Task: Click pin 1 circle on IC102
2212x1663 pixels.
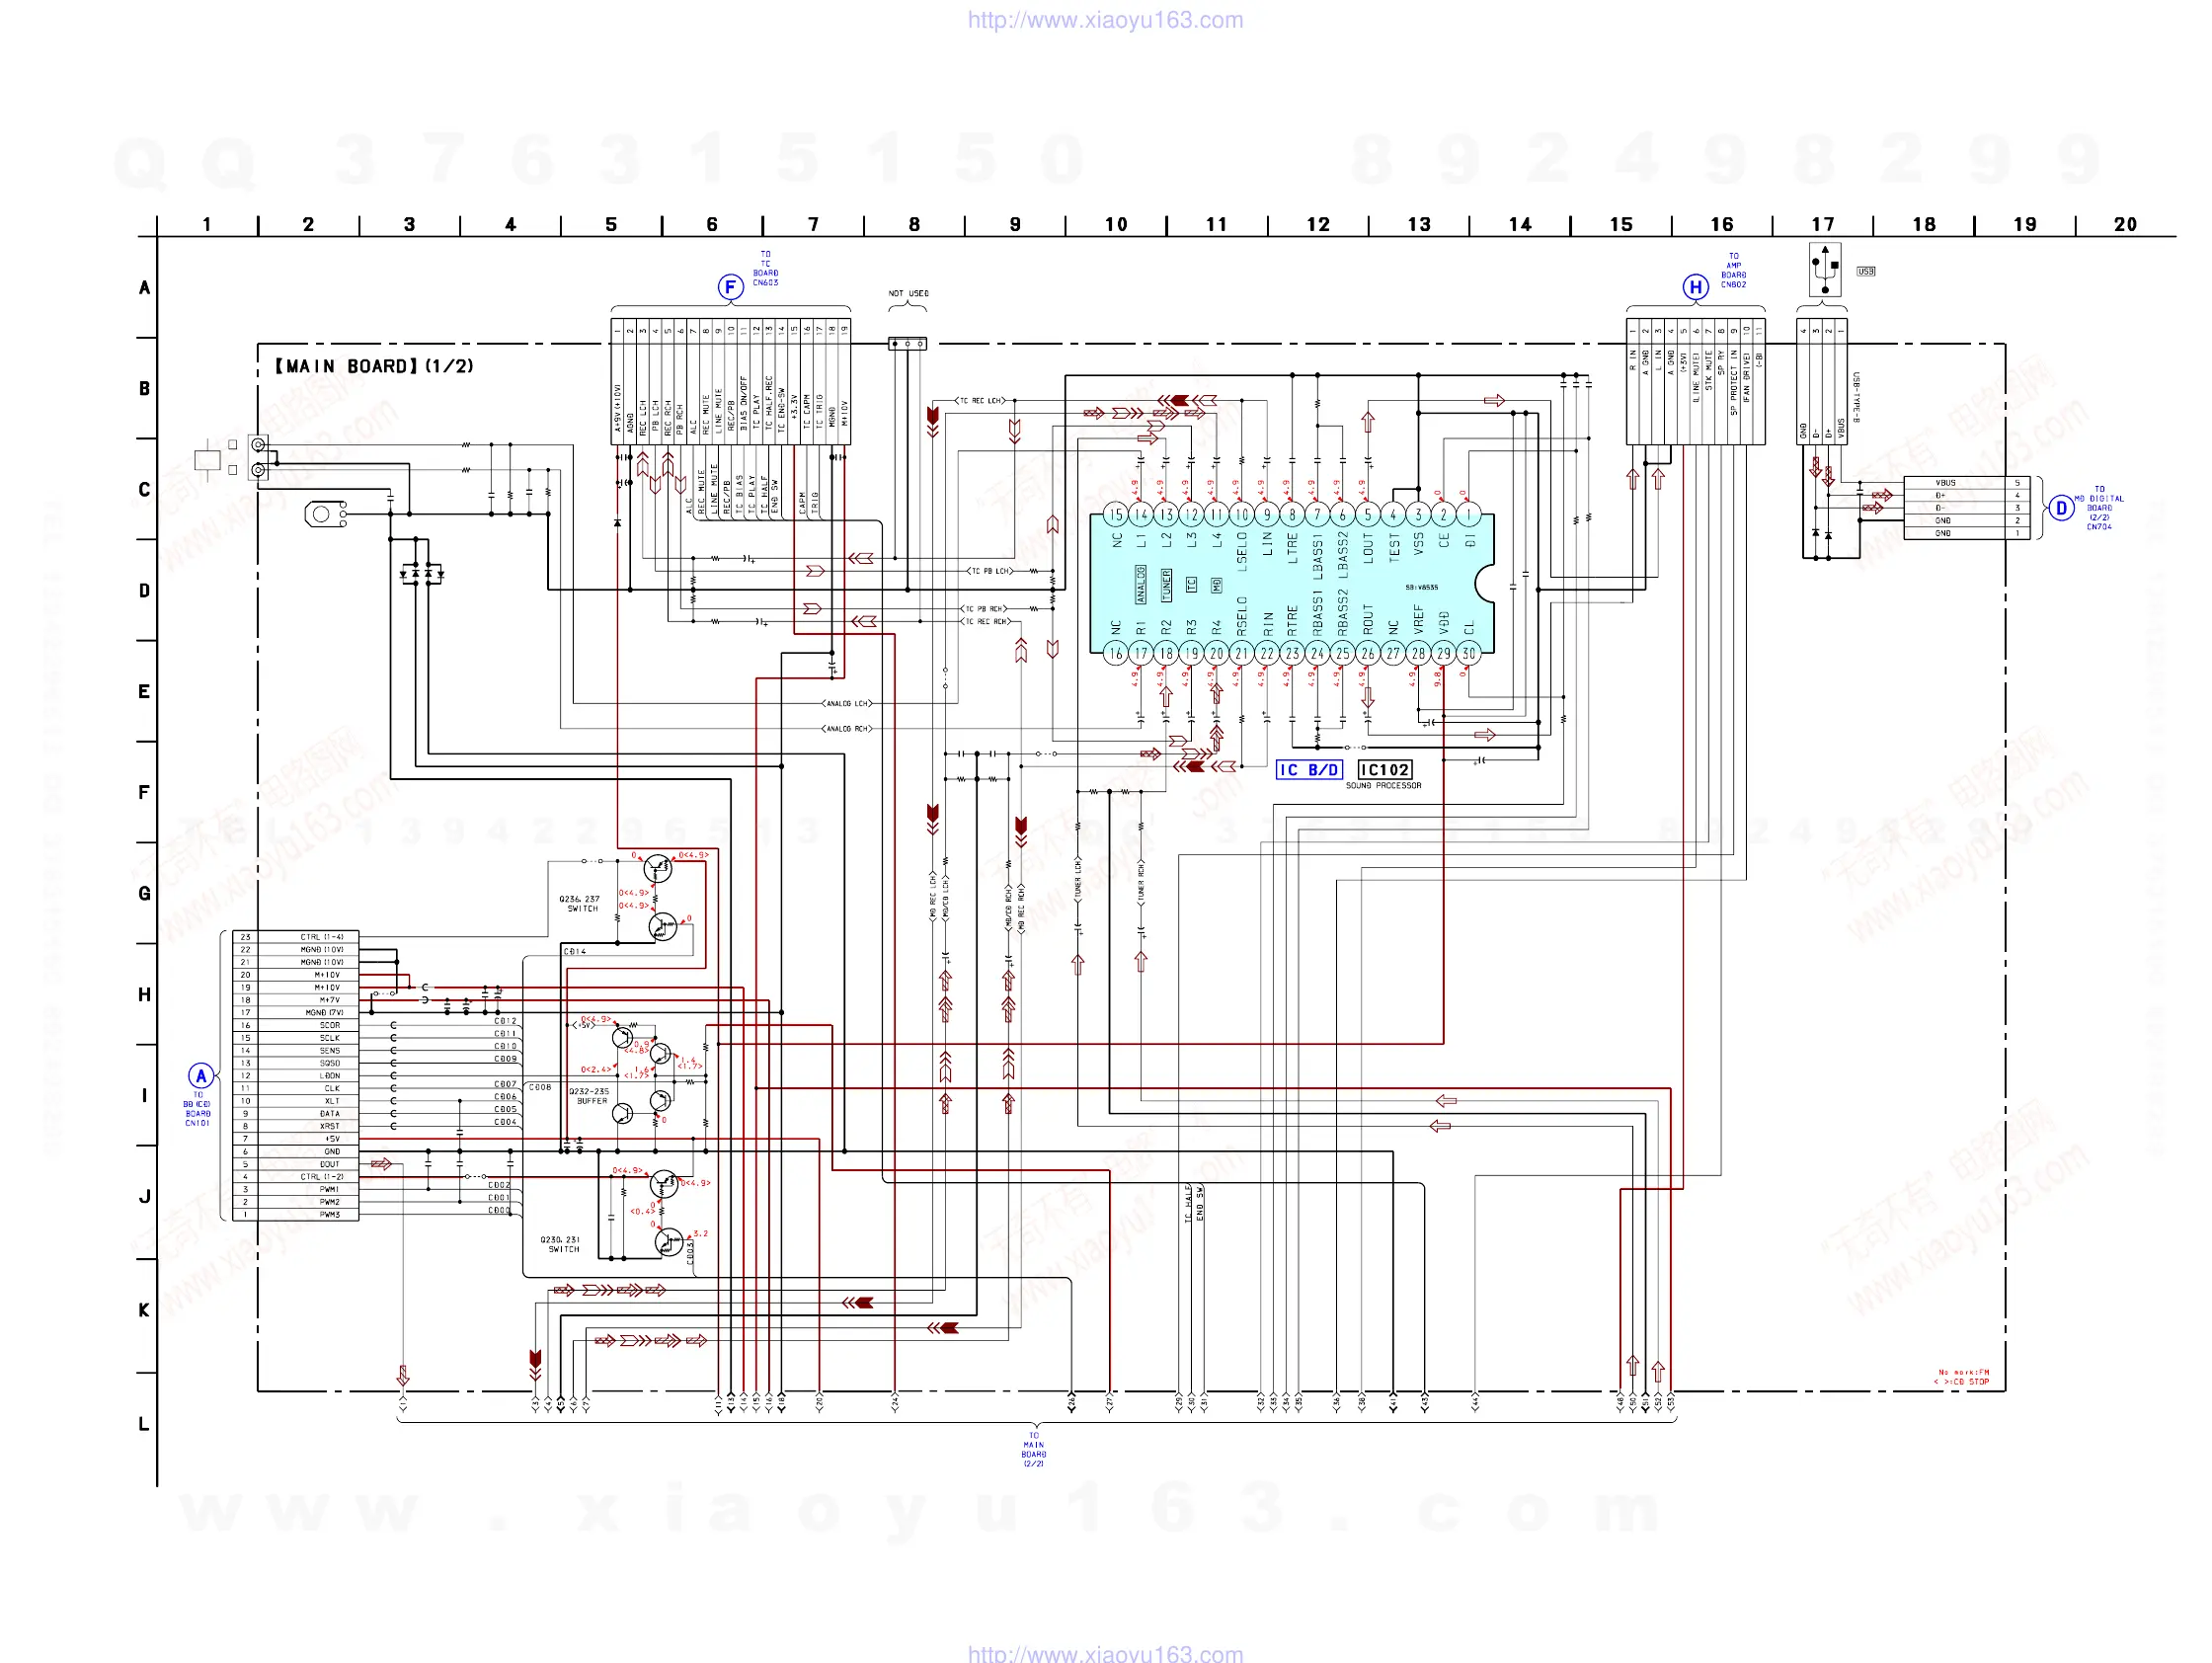Action: [x=1468, y=515]
